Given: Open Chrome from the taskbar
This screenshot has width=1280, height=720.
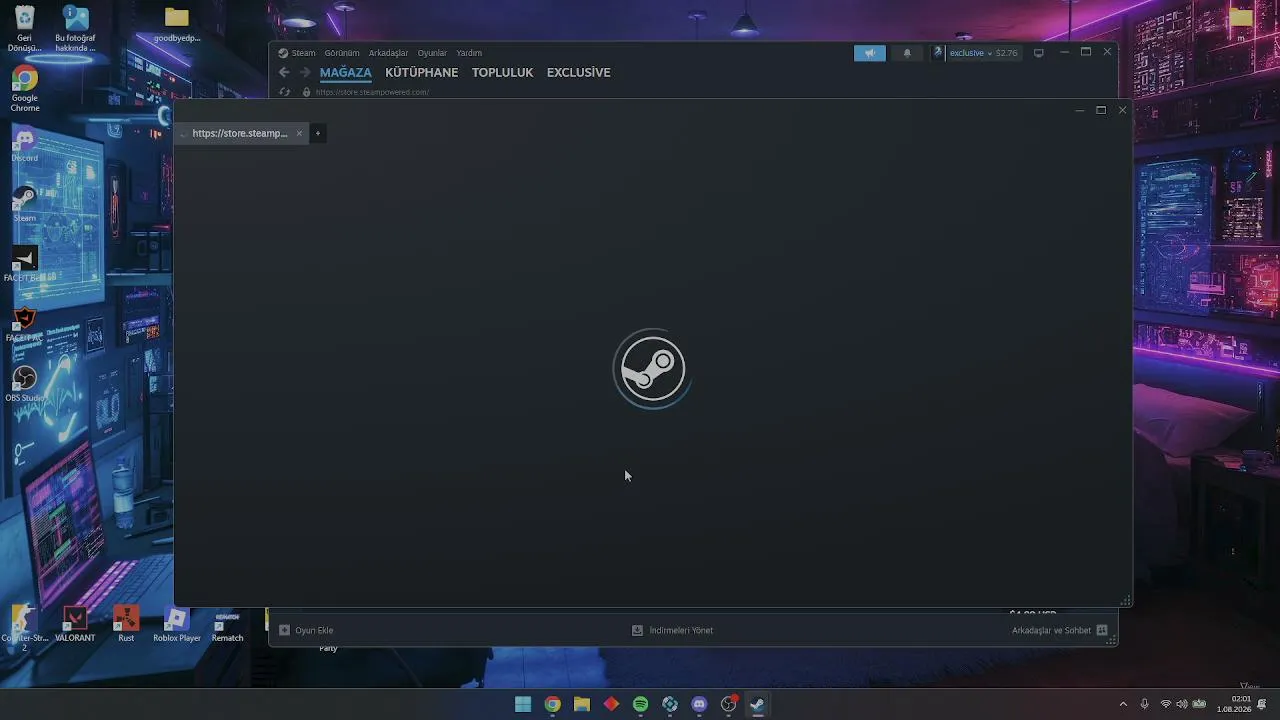Looking at the screenshot, I should coord(552,704).
